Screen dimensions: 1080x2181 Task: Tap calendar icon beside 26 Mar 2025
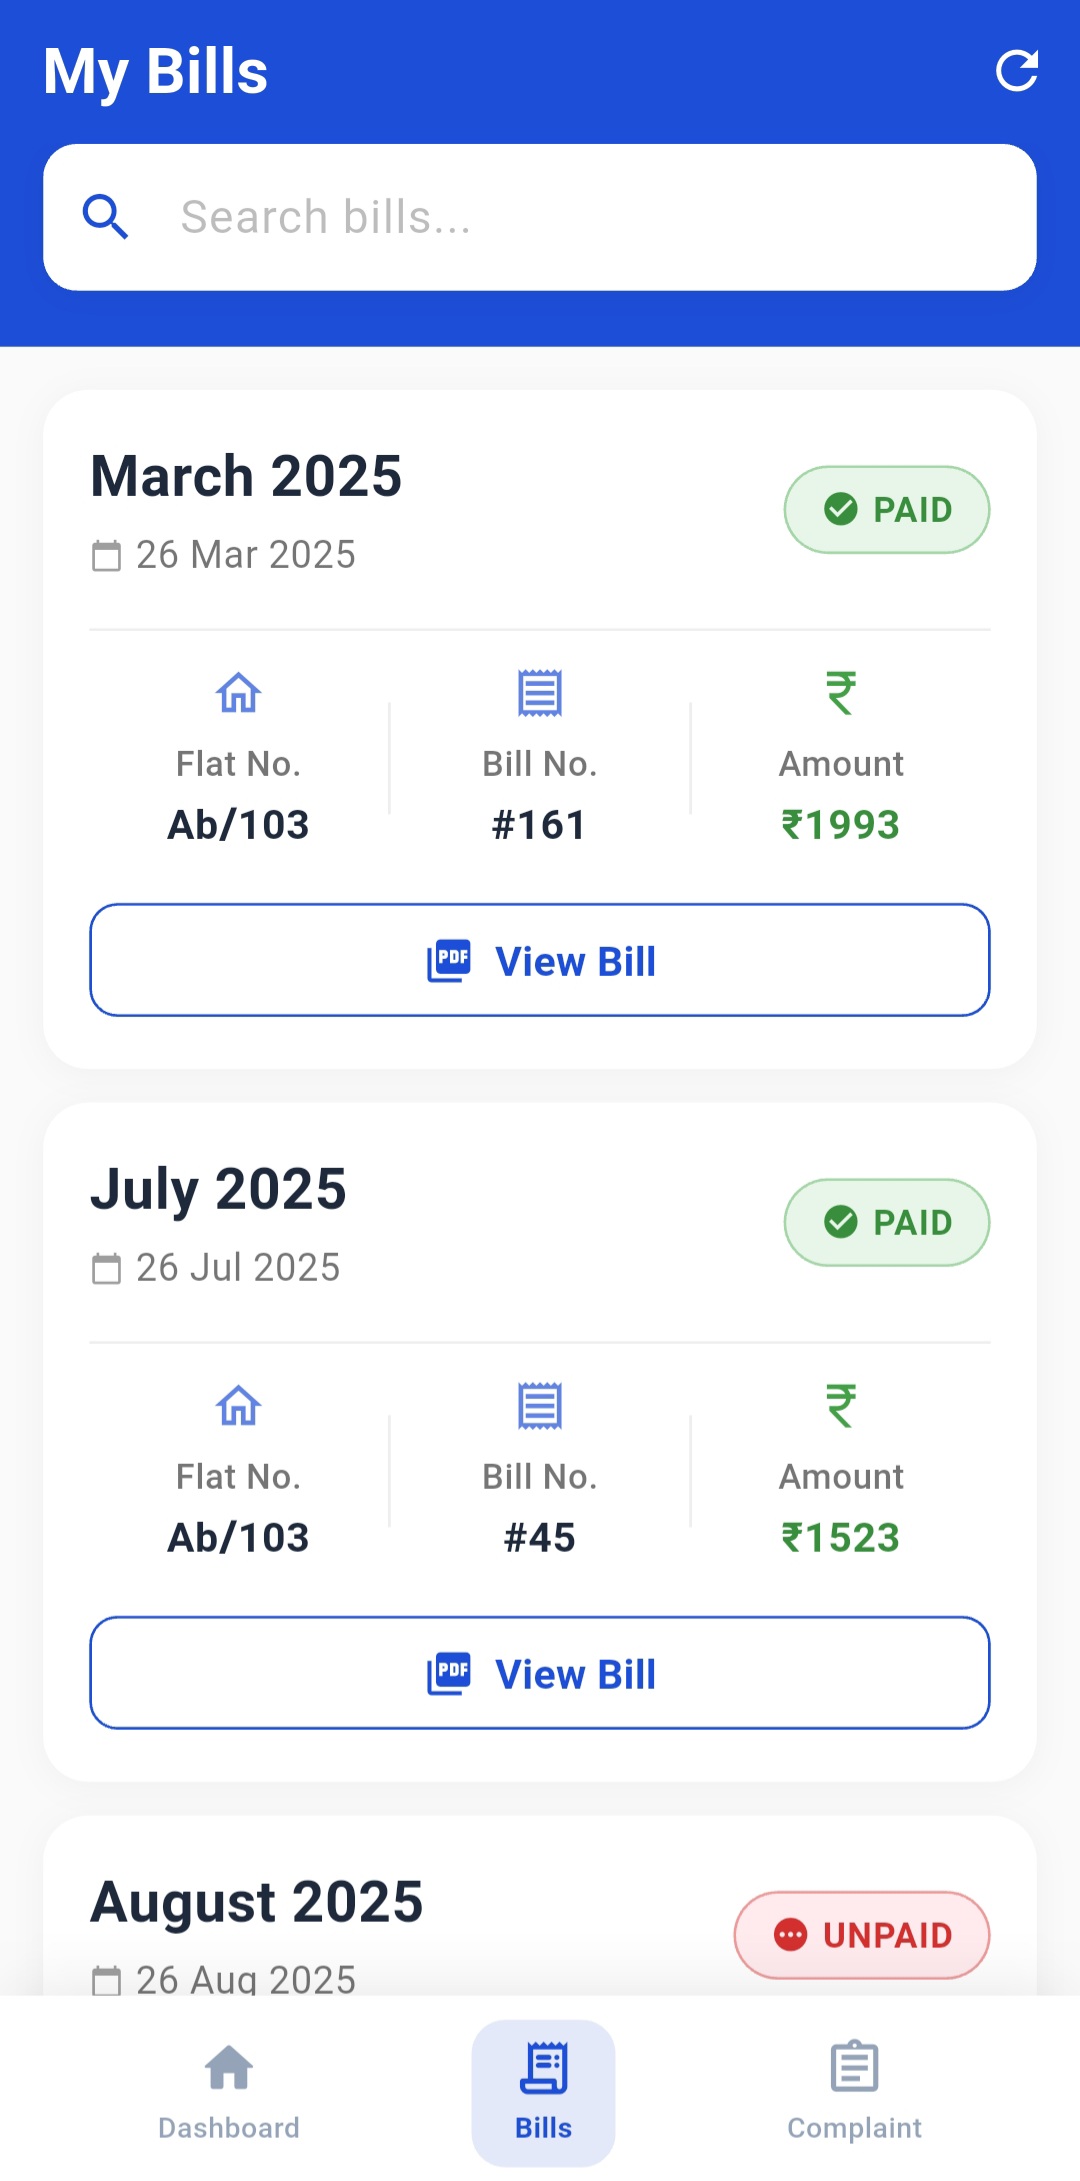[x=106, y=555]
